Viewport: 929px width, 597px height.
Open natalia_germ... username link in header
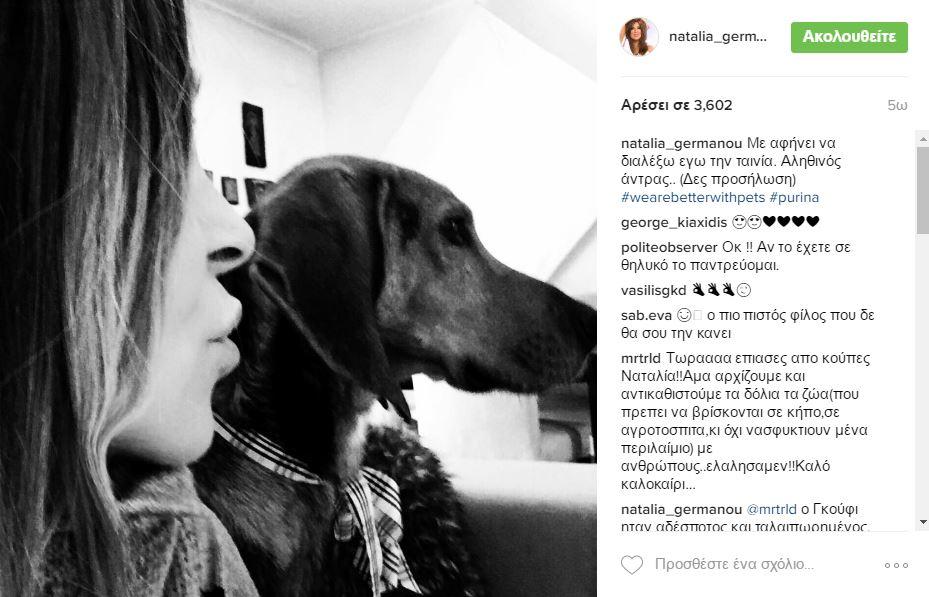717,37
